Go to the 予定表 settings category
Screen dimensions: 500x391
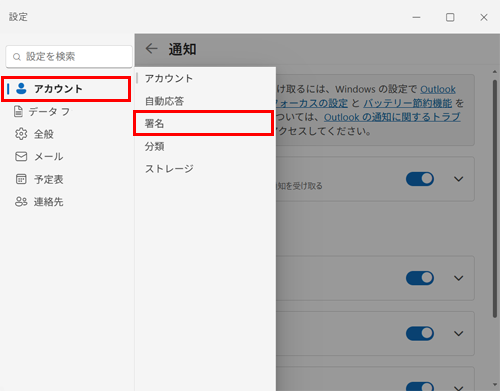[x=67, y=179]
